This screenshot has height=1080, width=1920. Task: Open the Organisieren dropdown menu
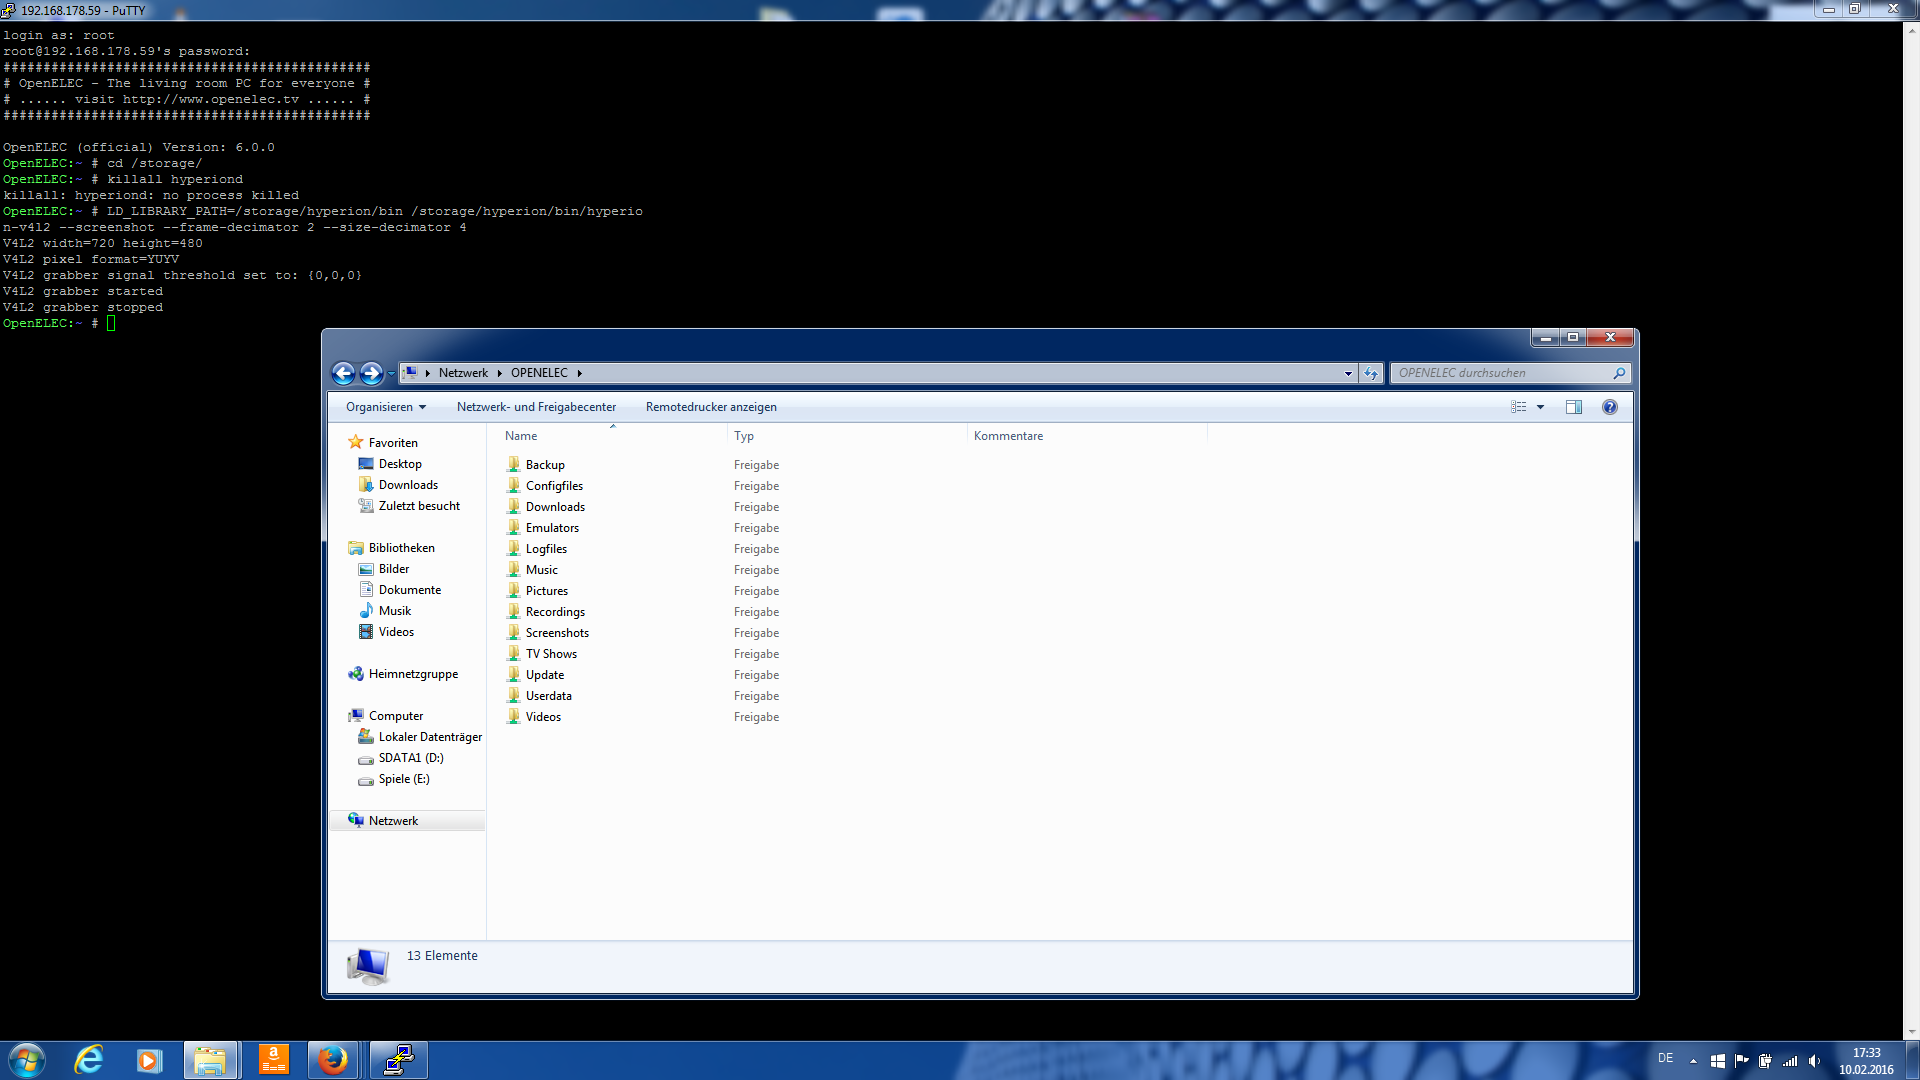pyautogui.click(x=385, y=407)
